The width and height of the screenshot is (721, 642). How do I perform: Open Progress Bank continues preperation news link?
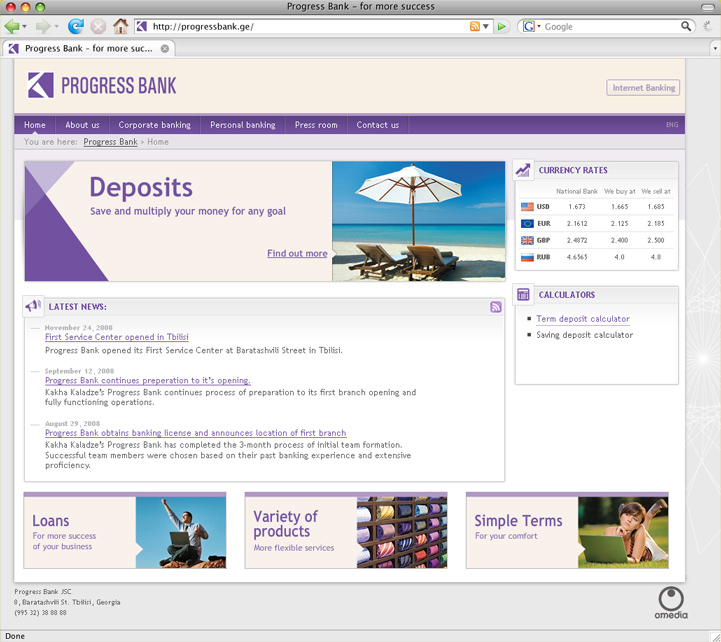pyautogui.click(x=148, y=381)
